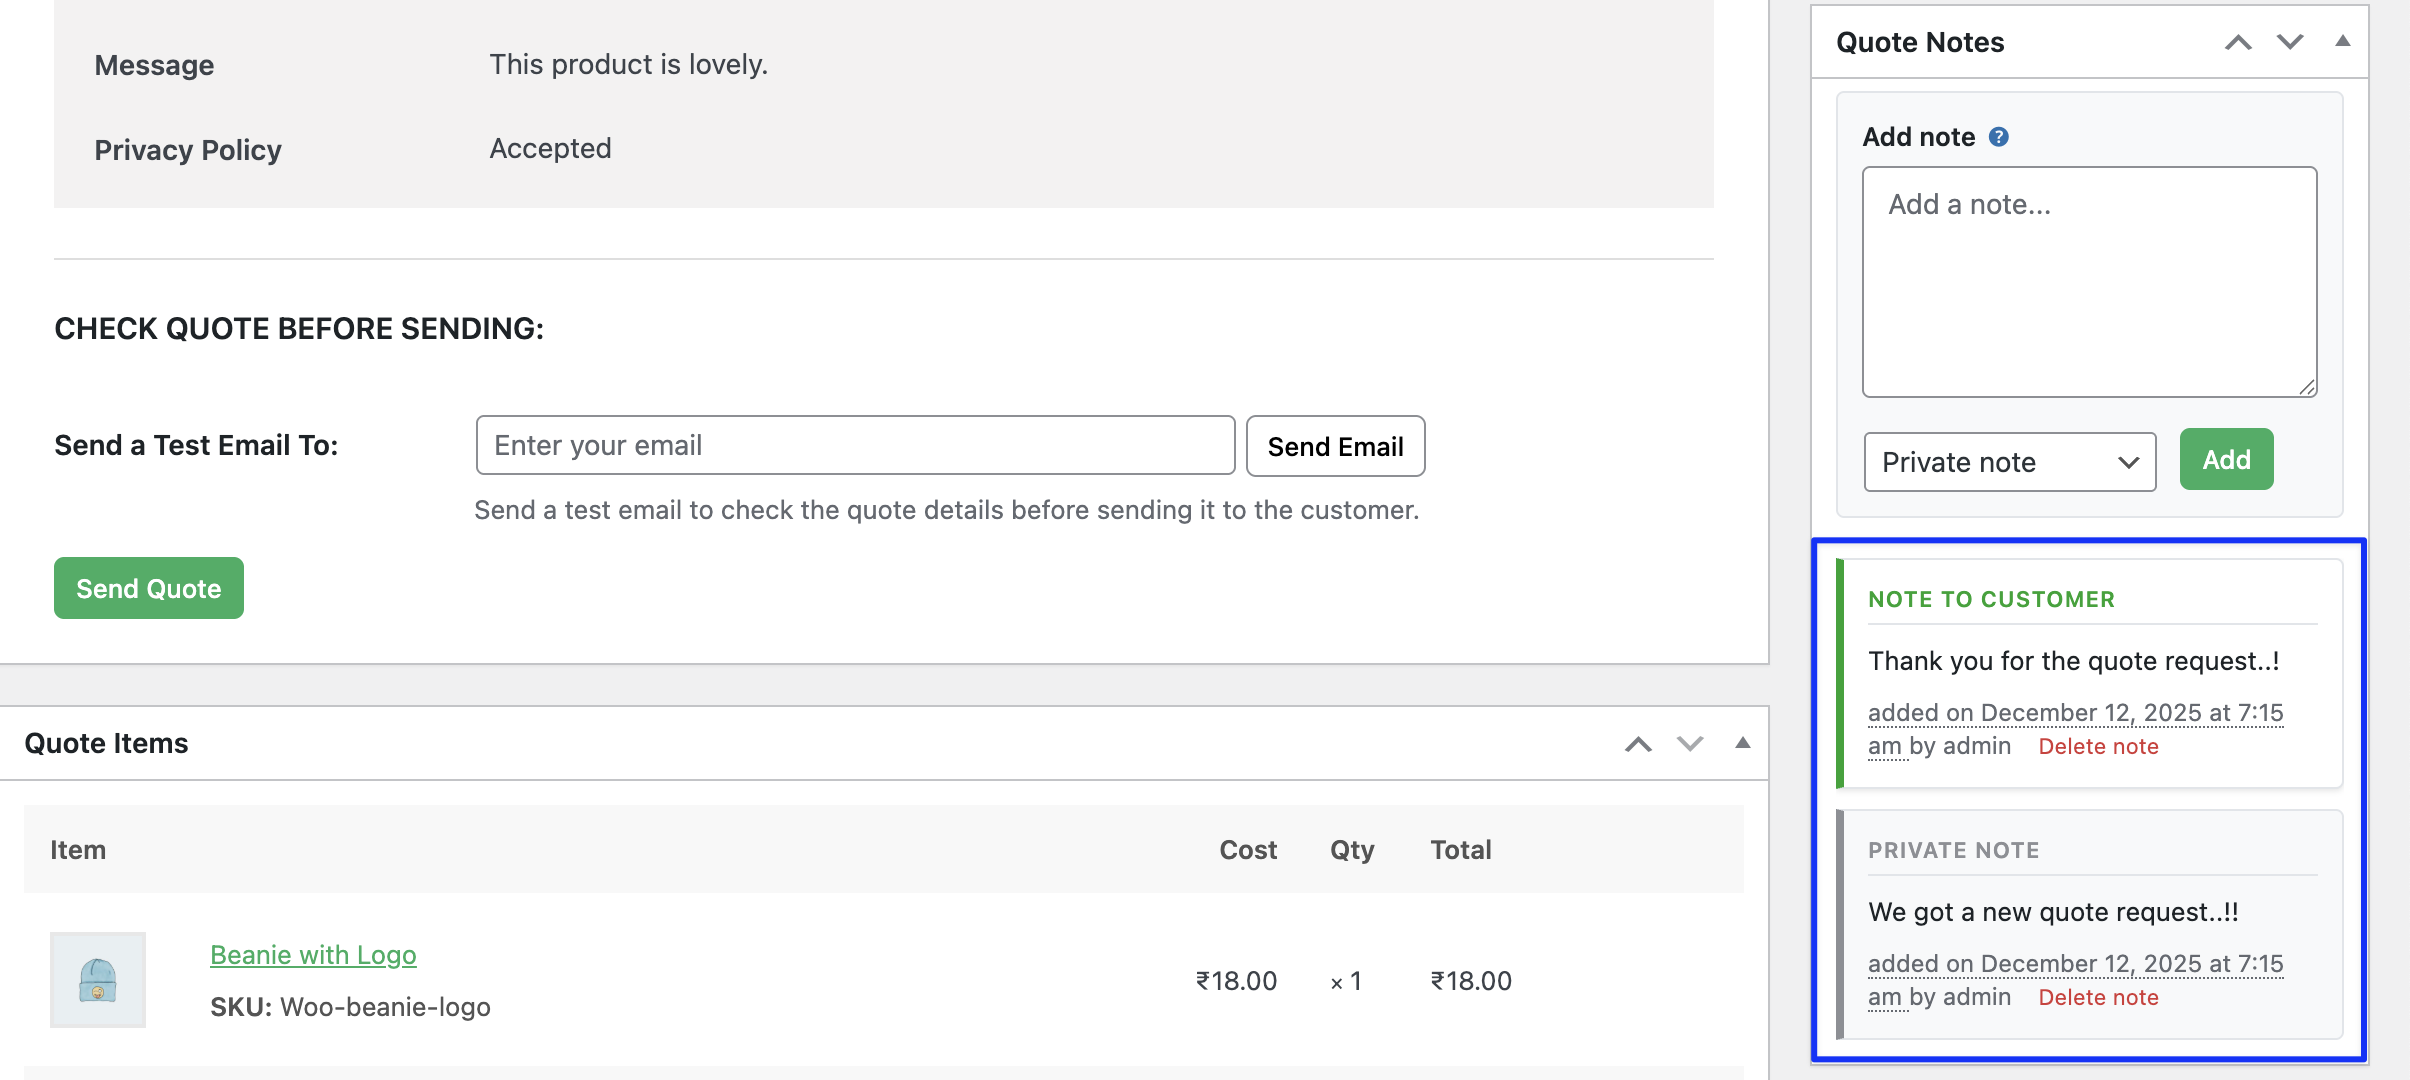The width and height of the screenshot is (2410, 1080).
Task: Click the Add note help icon
Action: pyautogui.click(x=1998, y=137)
